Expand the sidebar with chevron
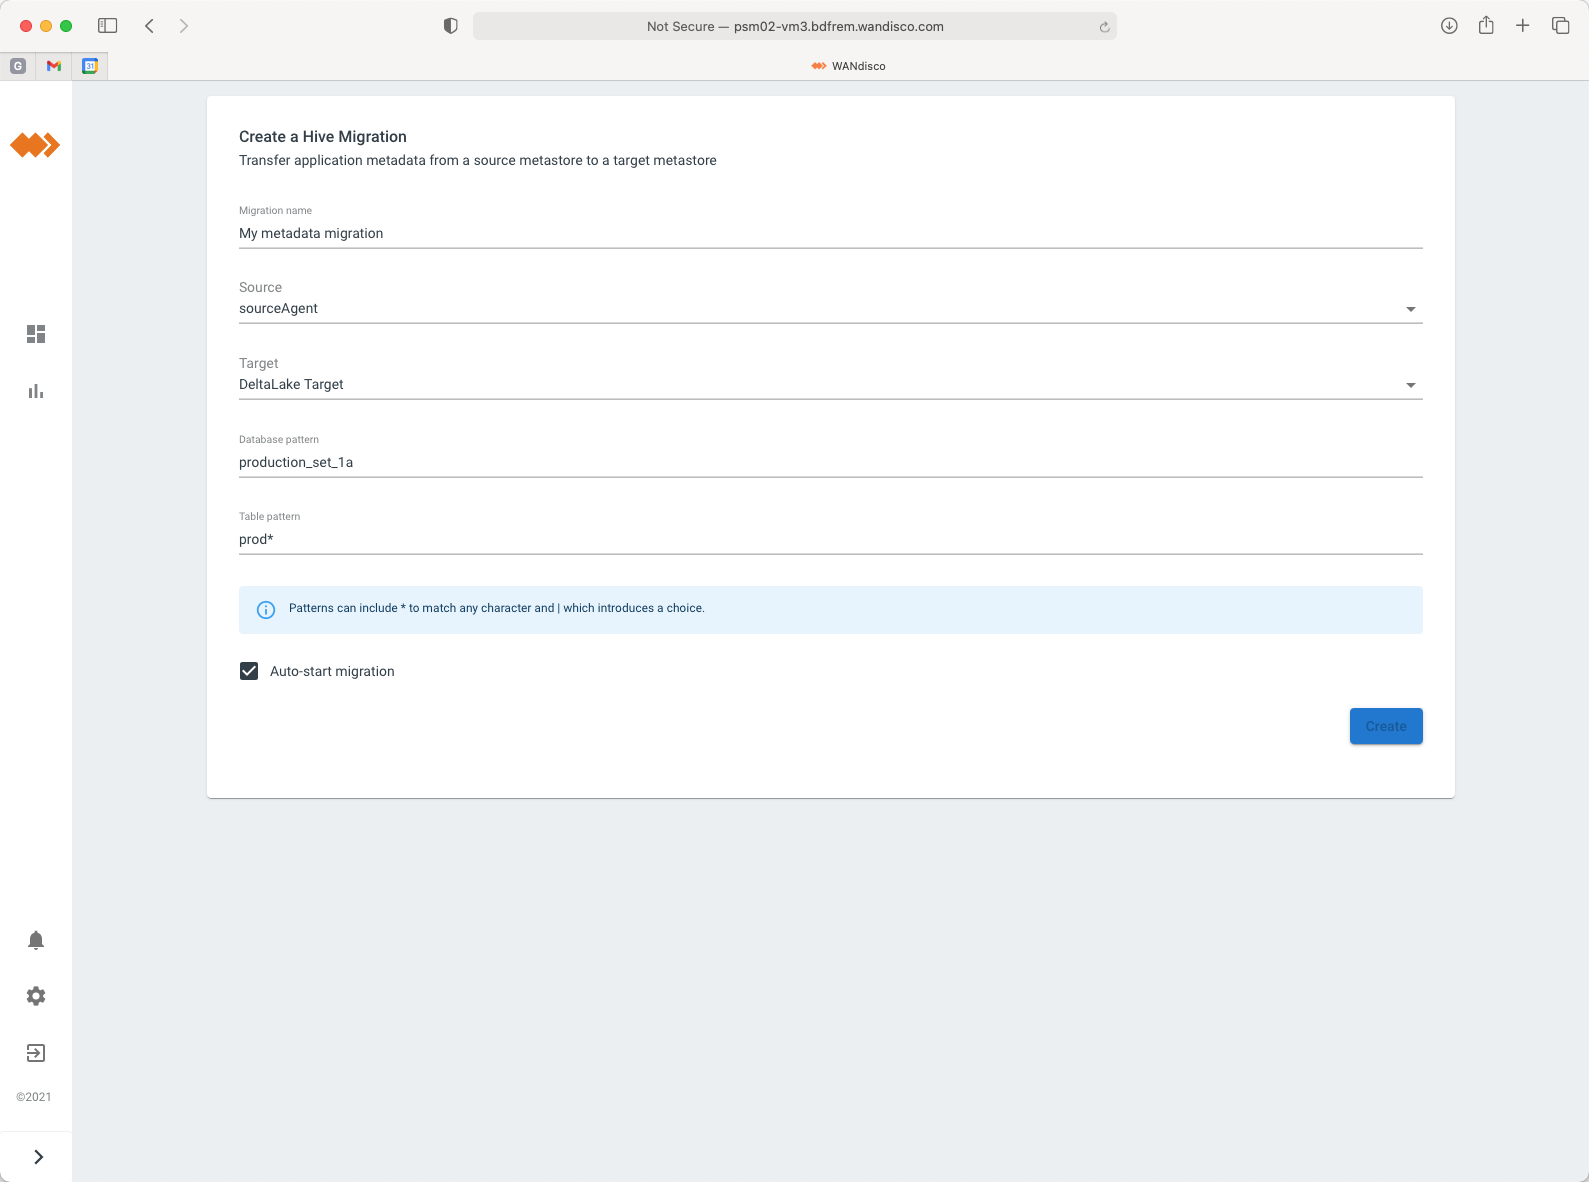The width and height of the screenshot is (1589, 1182). (x=38, y=1157)
